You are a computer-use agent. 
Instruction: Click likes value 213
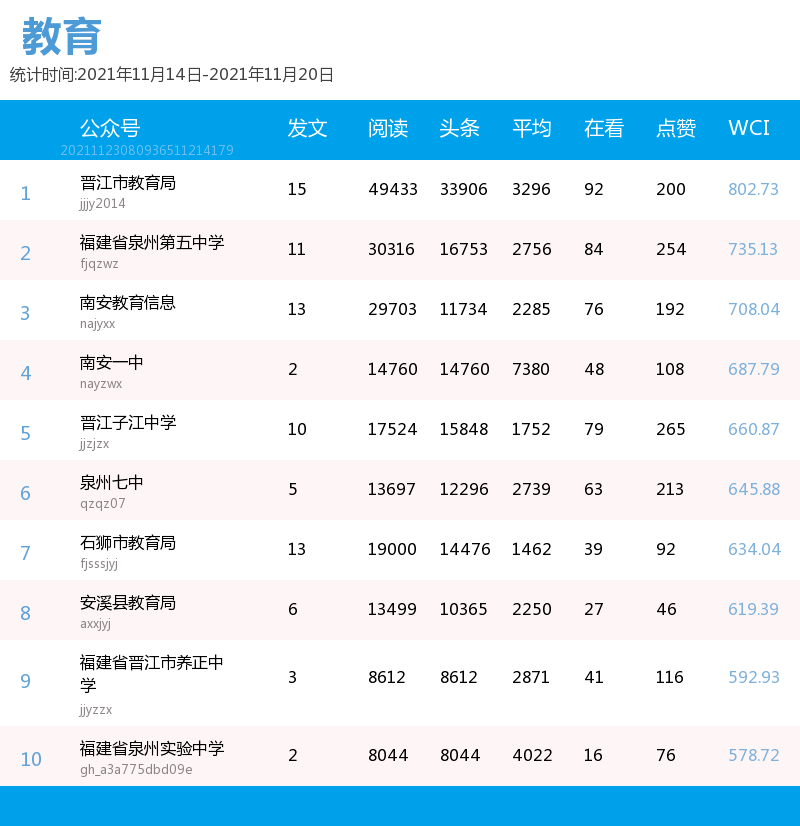pos(670,489)
